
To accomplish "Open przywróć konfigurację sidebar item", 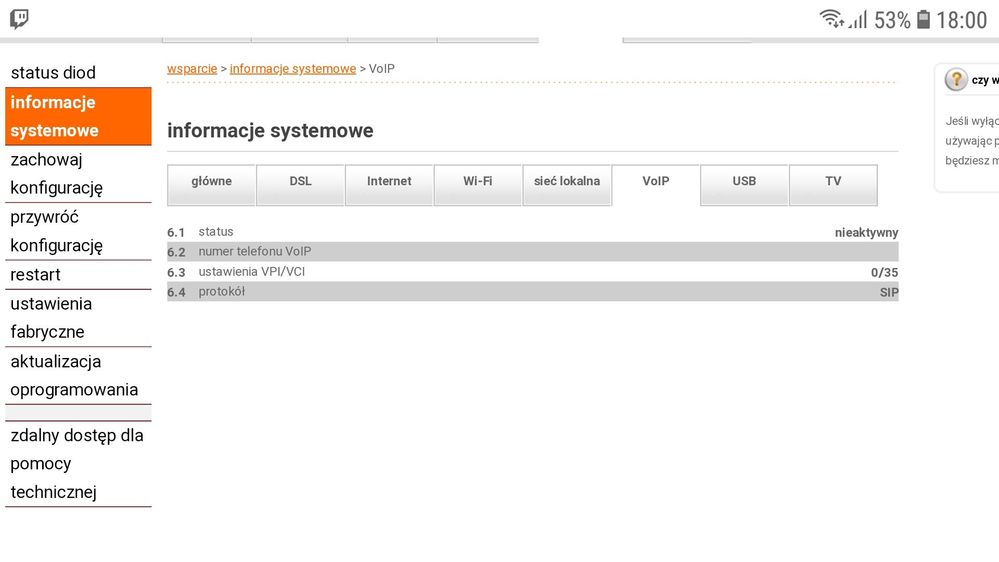I will click(x=78, y=231).
